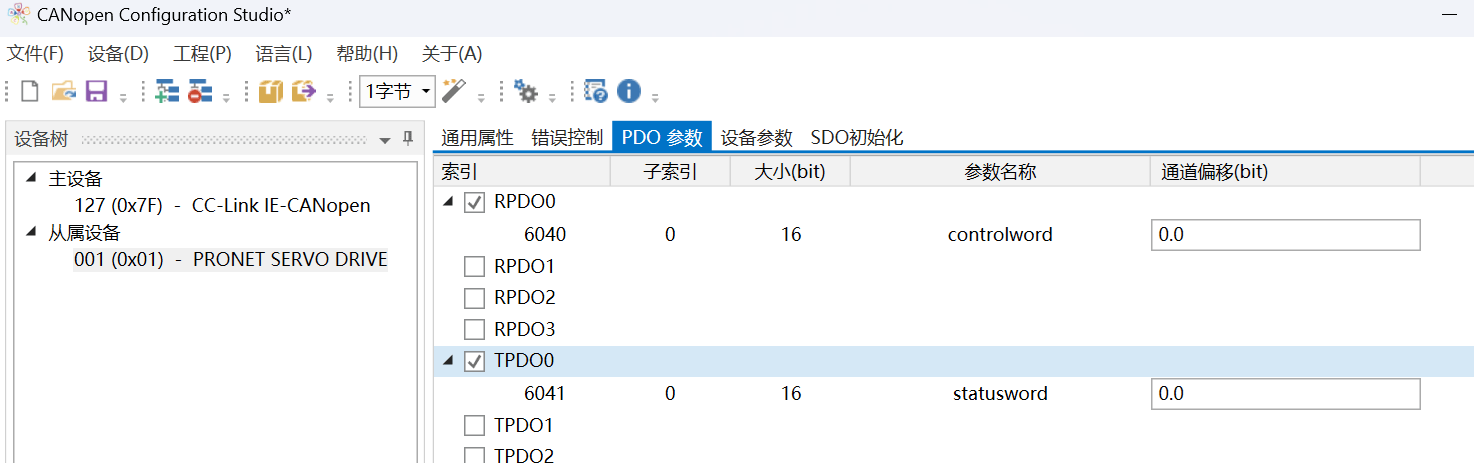Open settings with the gears icon
The image size is (1474, 463).
coord(526,92)
